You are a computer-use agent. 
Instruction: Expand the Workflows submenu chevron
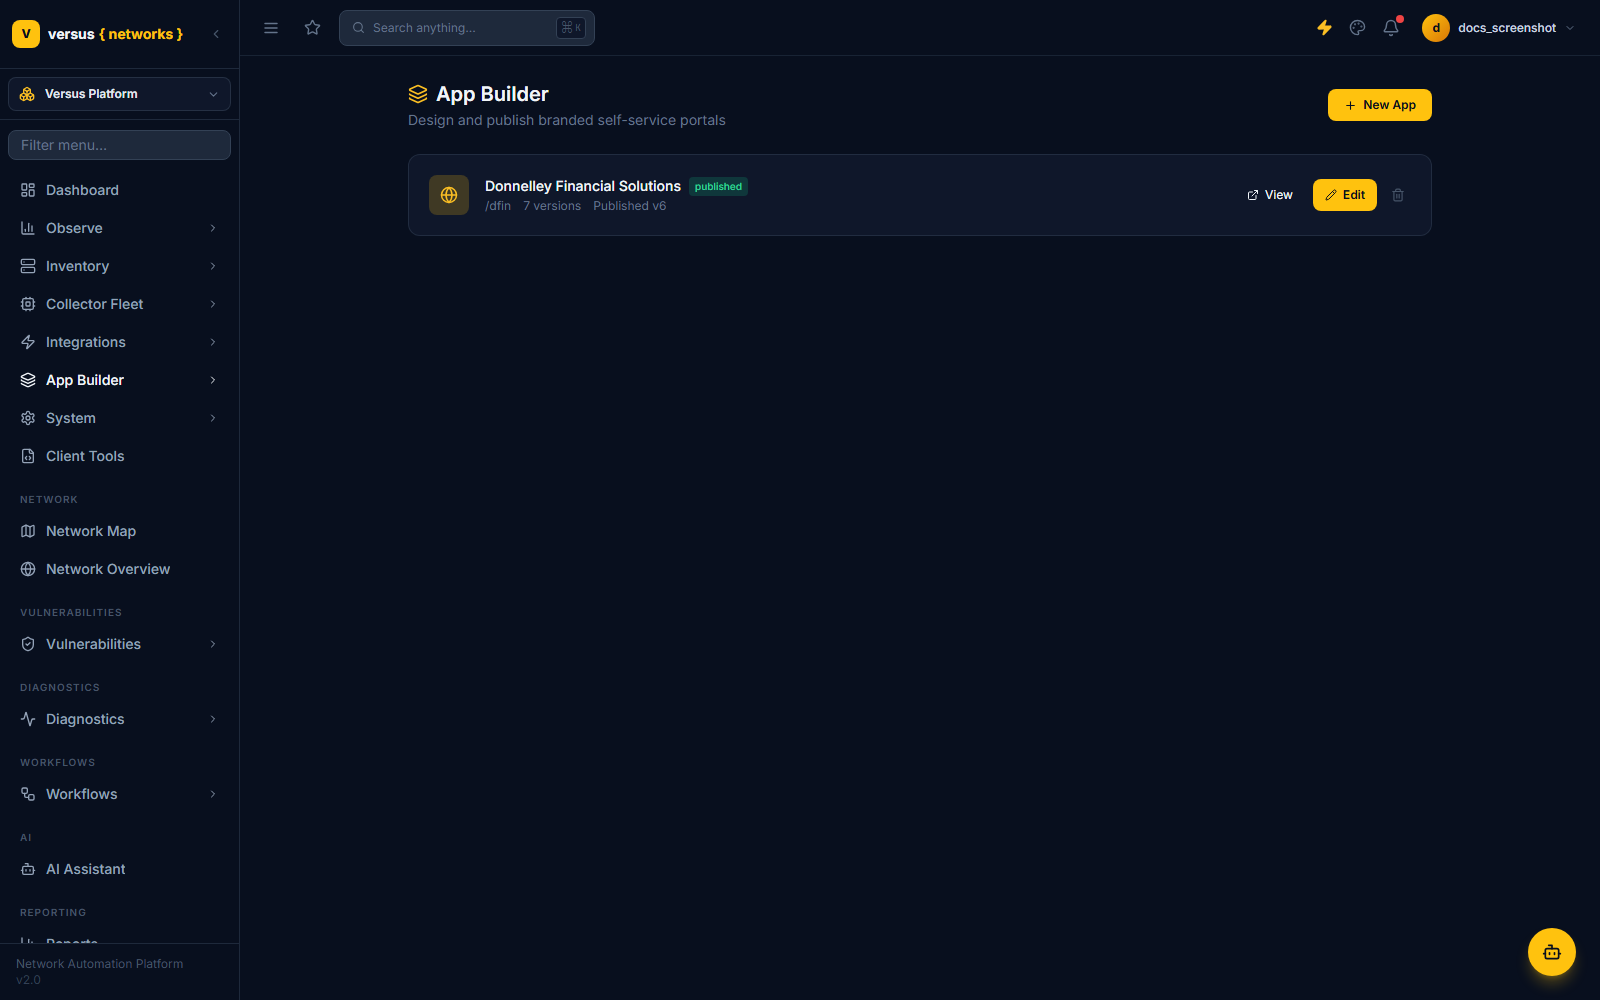point(213,794)
